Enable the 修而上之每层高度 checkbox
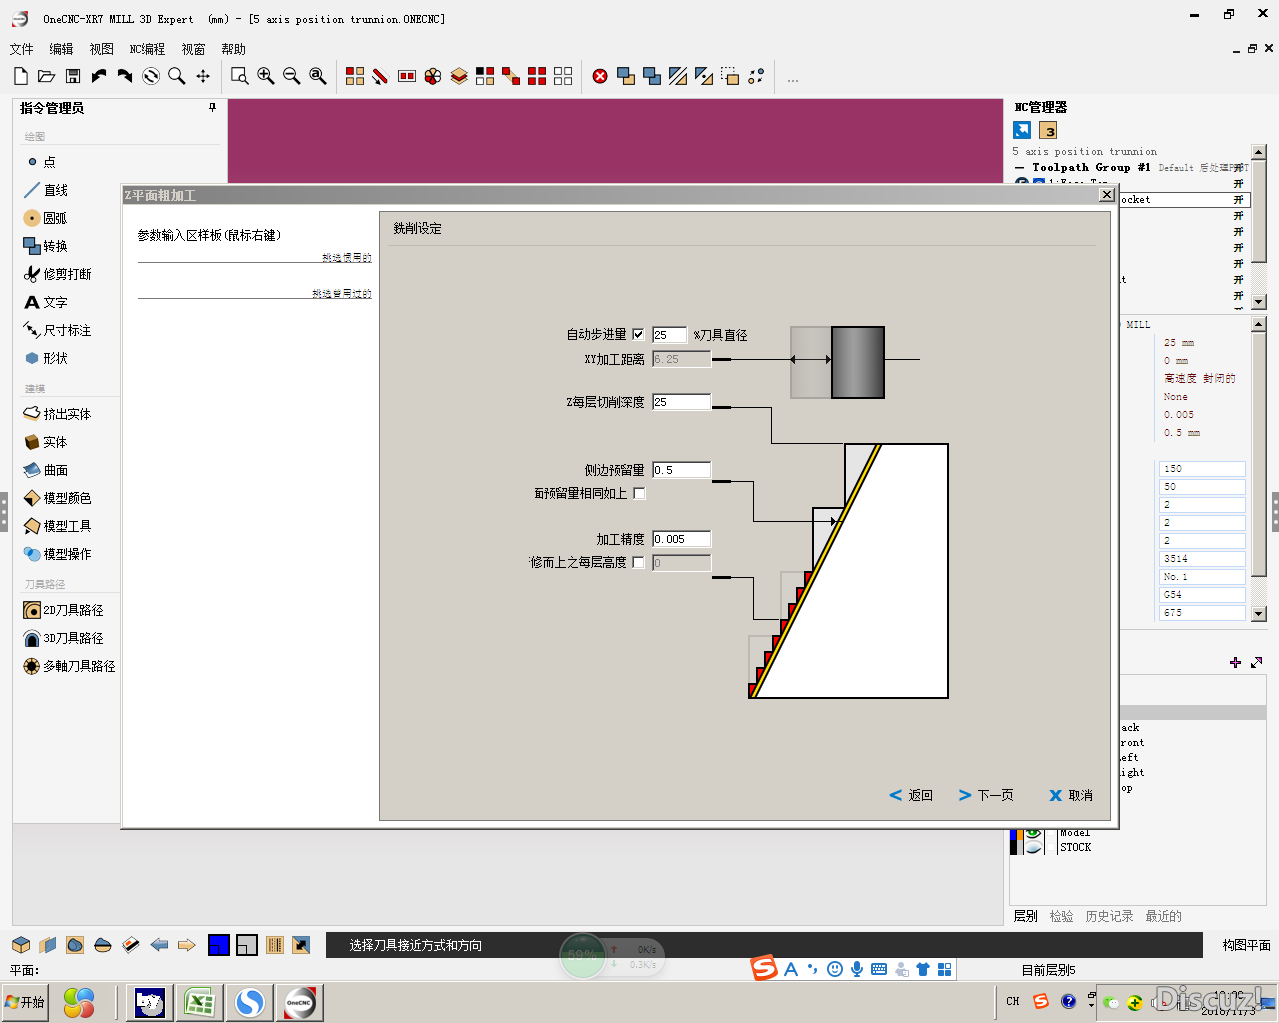Image resolution: width=1279 pixels, height=1023 pixels. point(638,562)
